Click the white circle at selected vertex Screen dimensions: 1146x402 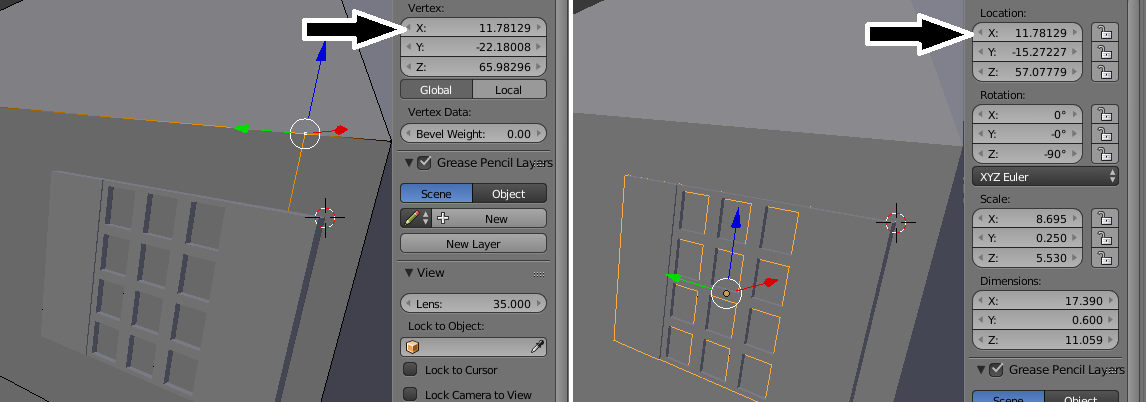click(x=305, y=134)
